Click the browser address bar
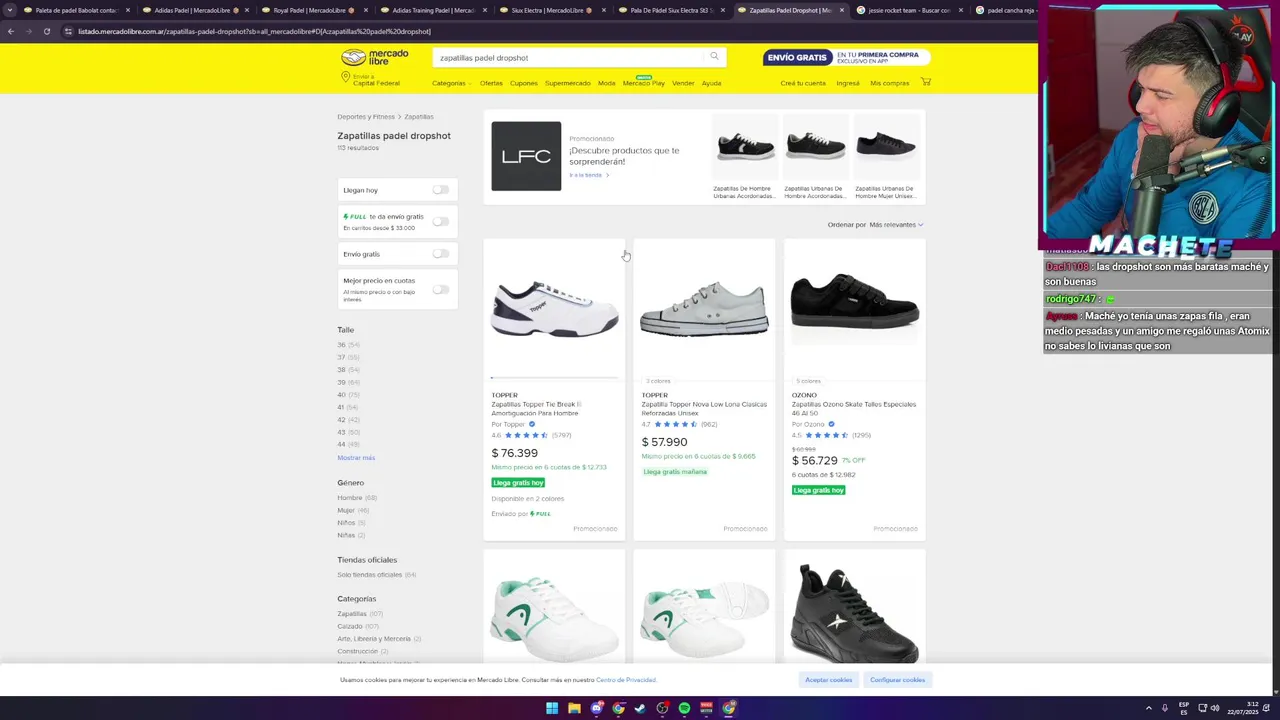This screenshot has width=1280, height=720. (x=540, y=31)
